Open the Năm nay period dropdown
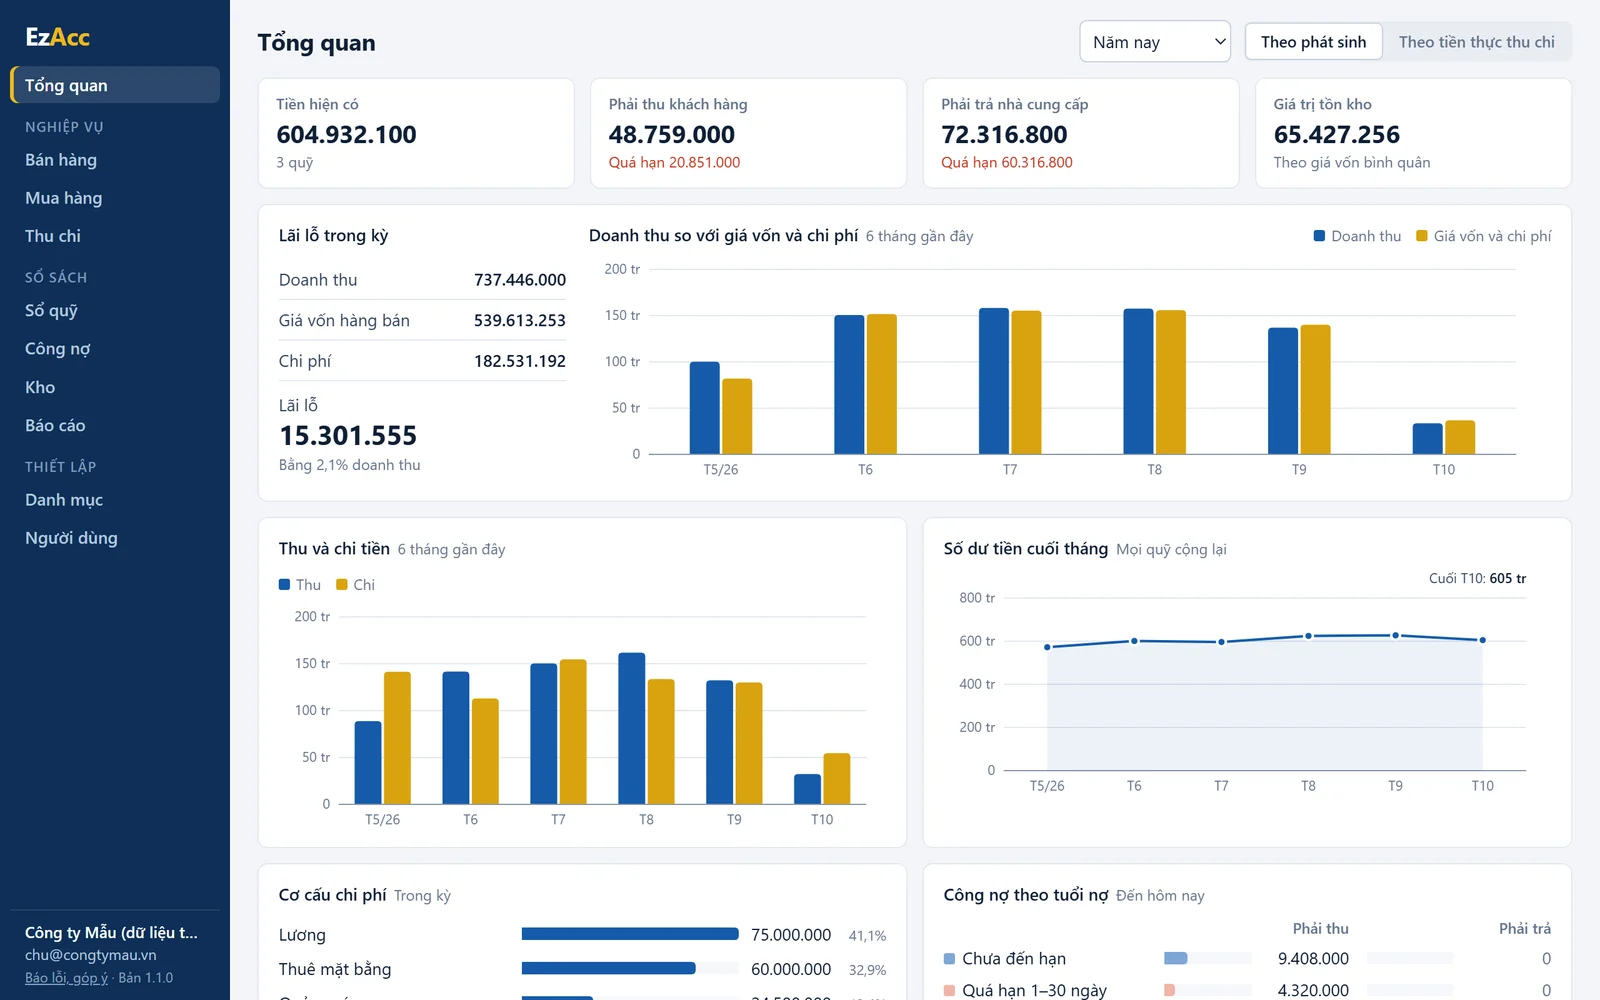This screenshot has height=1000, width=1600. click(1155, 42)
